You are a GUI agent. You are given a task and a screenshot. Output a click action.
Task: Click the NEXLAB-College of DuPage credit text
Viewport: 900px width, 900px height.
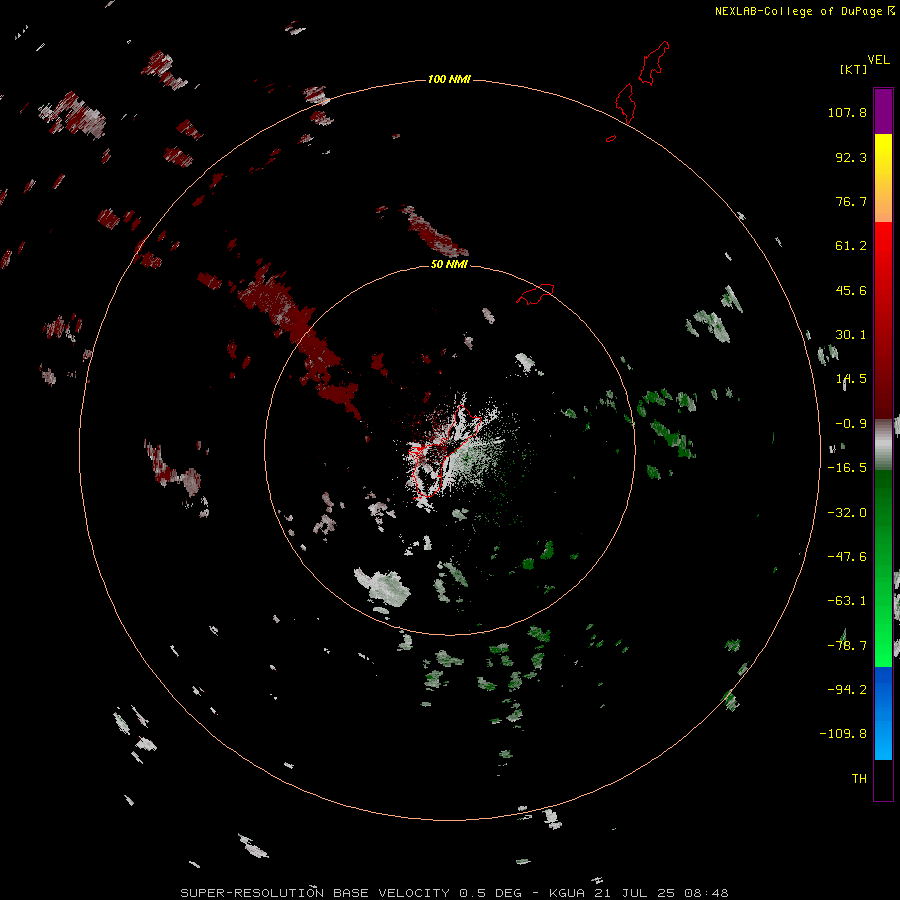pos(804,11)
